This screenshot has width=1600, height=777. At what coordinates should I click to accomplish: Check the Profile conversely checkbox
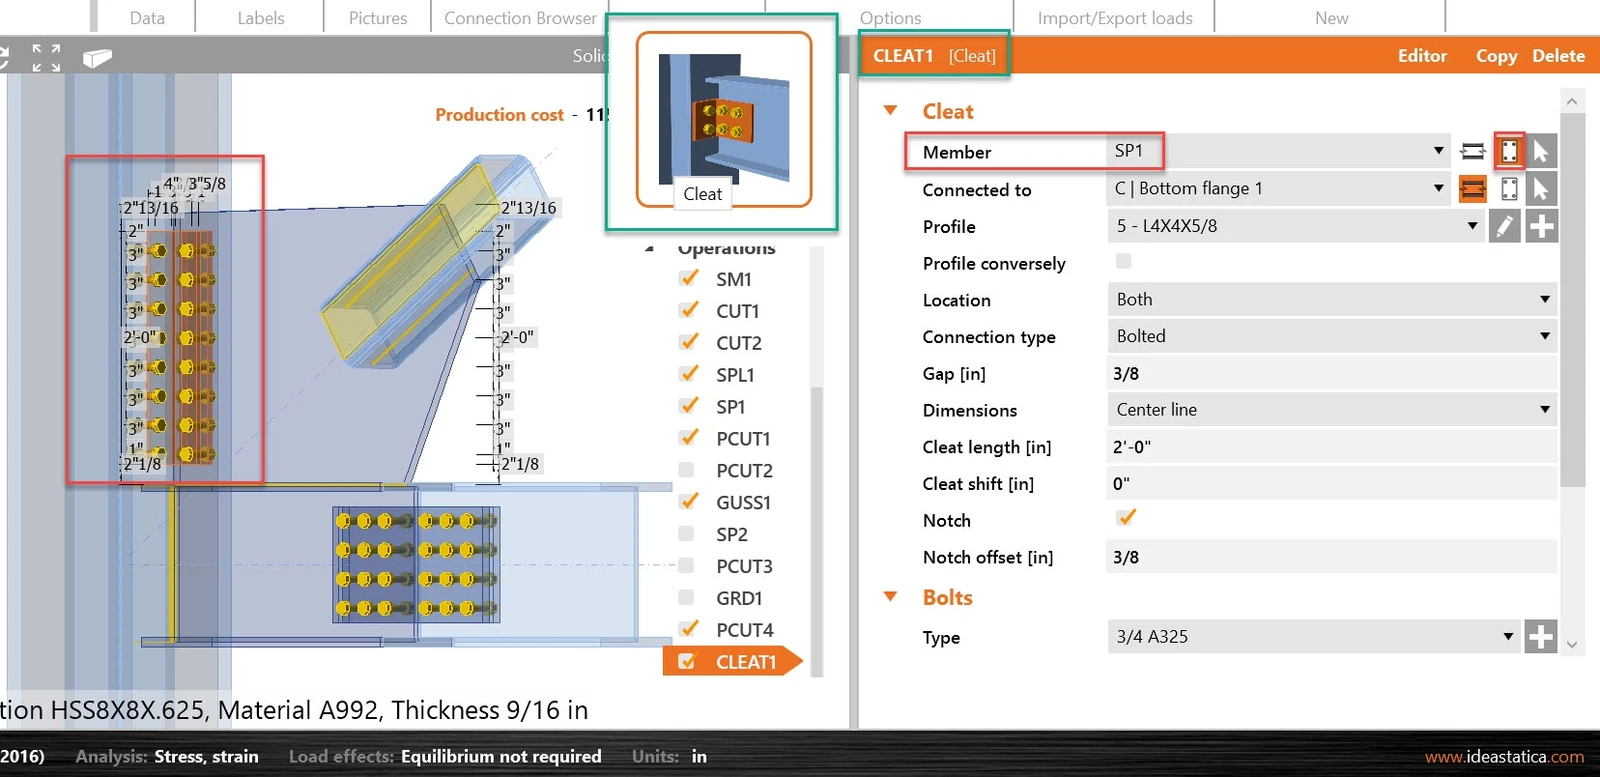point(1124,261)
